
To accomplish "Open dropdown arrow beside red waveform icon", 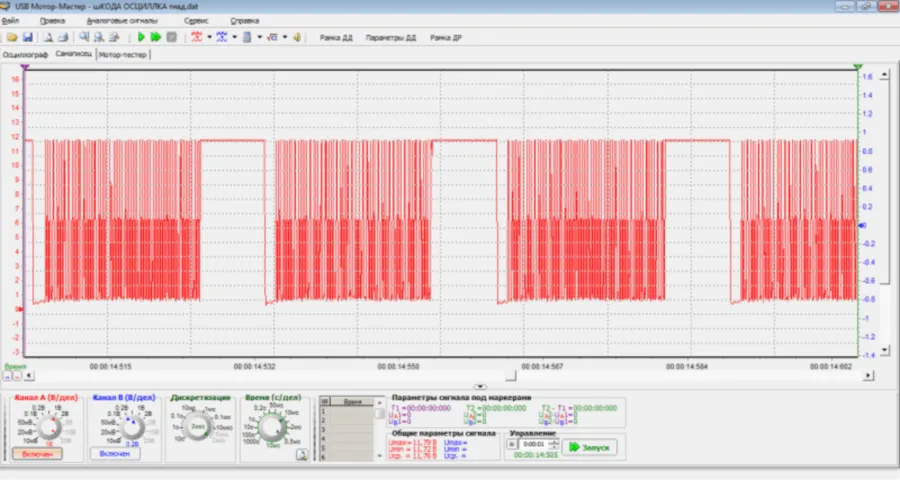I will pos(210,37).
